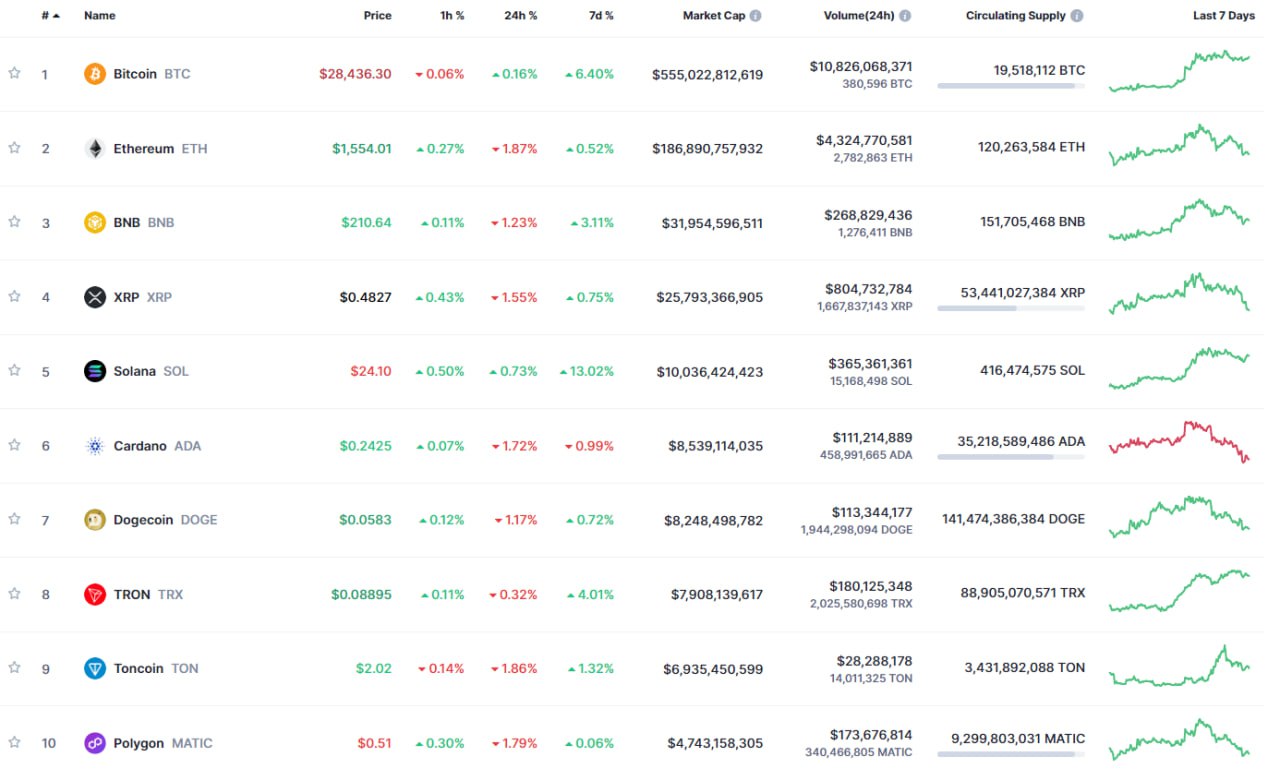
Task: Click the Ethereum diamond logo icon
Action: click(x=95, y=149)
